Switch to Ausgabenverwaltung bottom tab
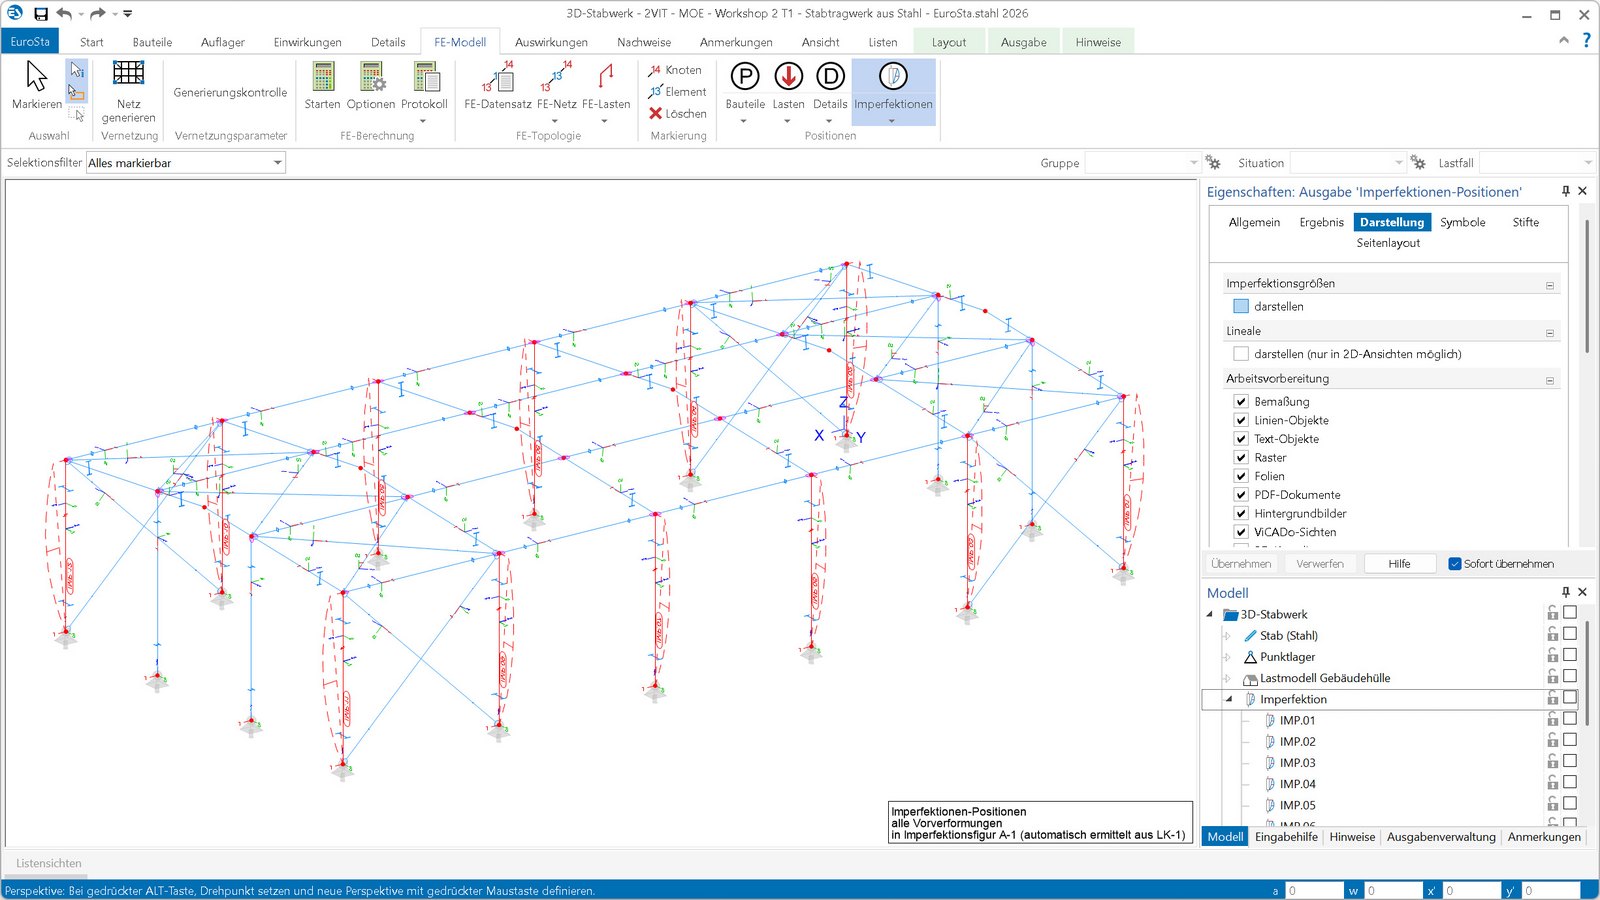This screenshot has width=1600, height=900. click(x=1441, y=837)
